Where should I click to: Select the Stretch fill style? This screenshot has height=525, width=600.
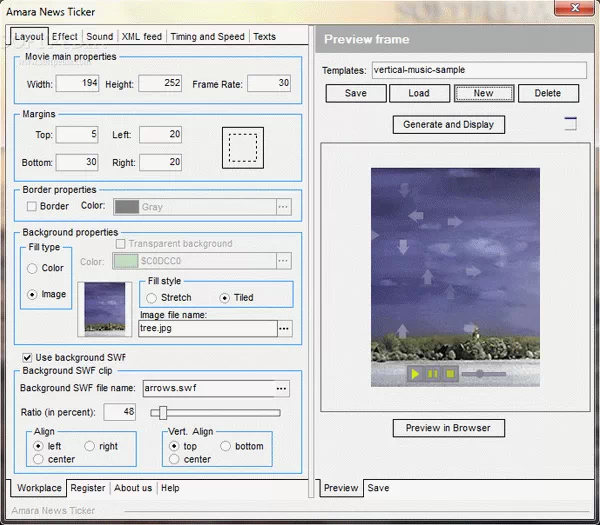pos(152,298)
